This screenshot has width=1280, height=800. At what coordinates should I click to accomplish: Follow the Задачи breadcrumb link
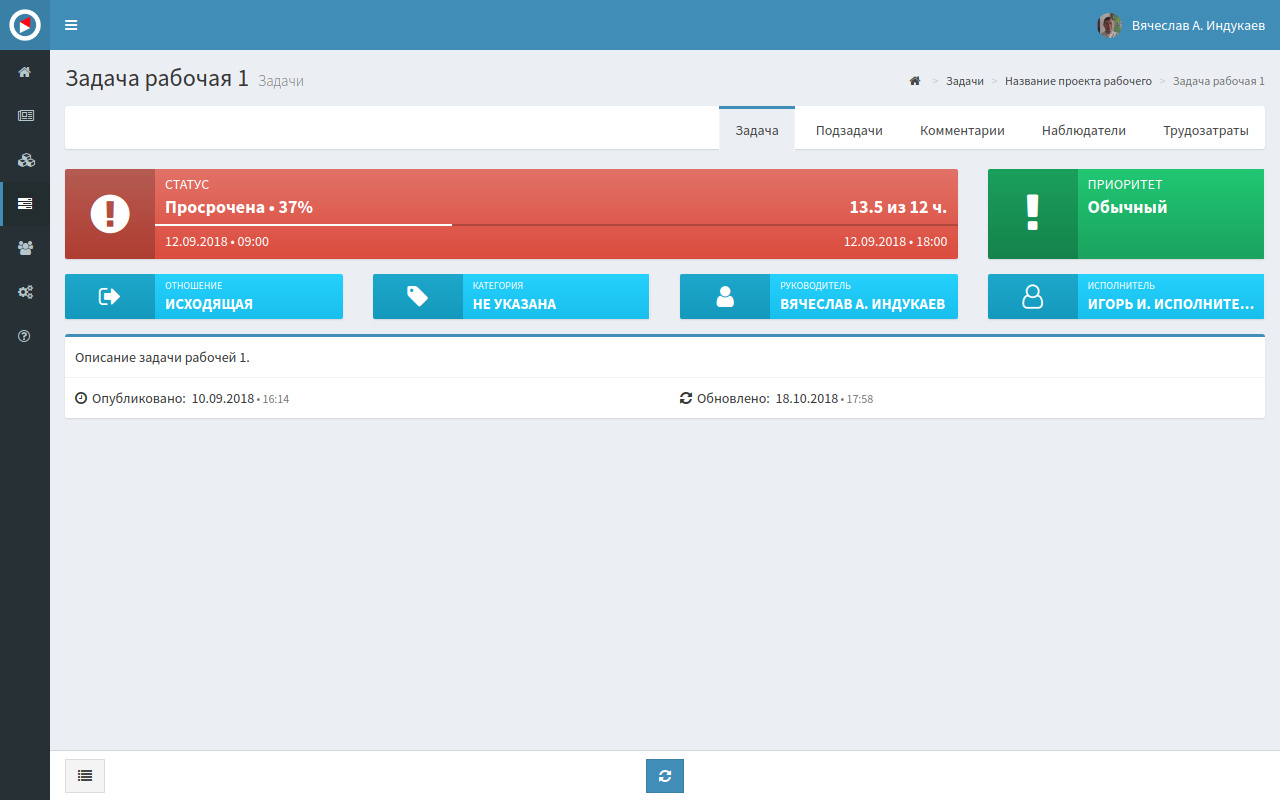coord(965,81)
